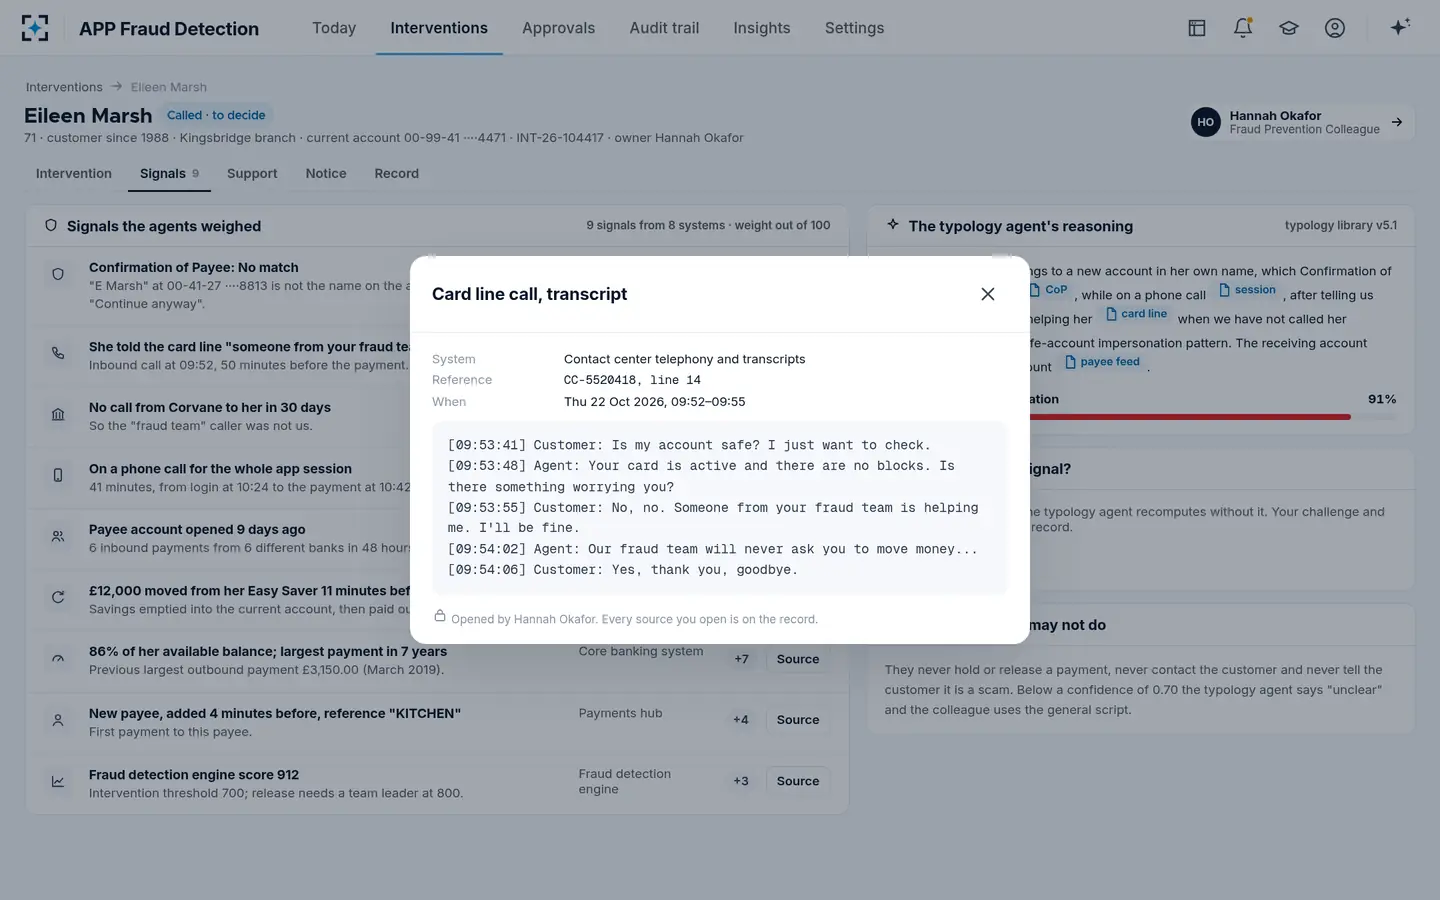1440x900 pixels.
Task: Open the AI sparkle assistant icon
Action: coord(1400,27)
